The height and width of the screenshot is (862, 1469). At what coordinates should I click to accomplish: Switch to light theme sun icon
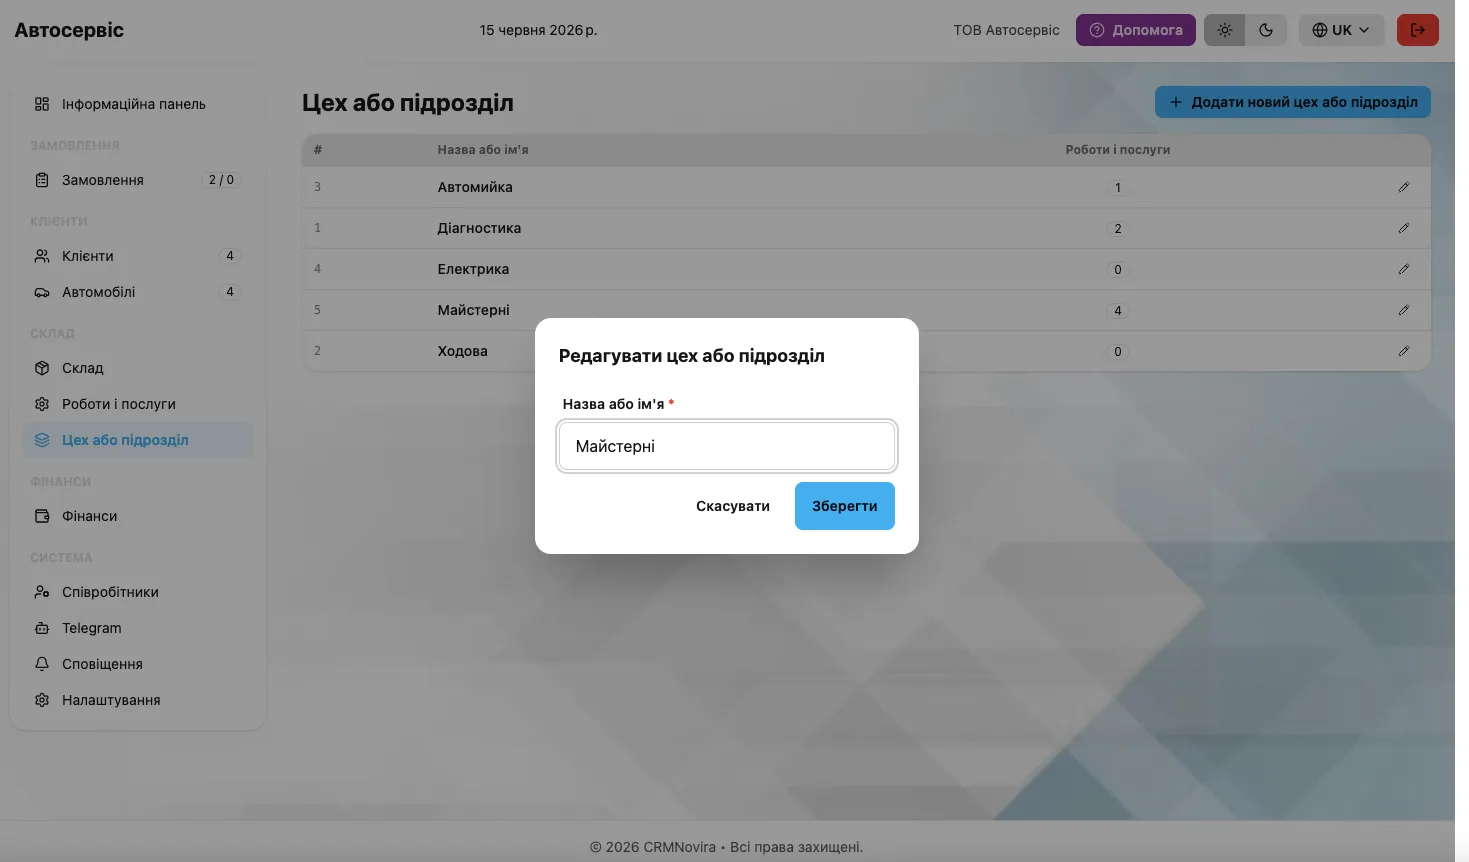click(x=1224, y=30)
